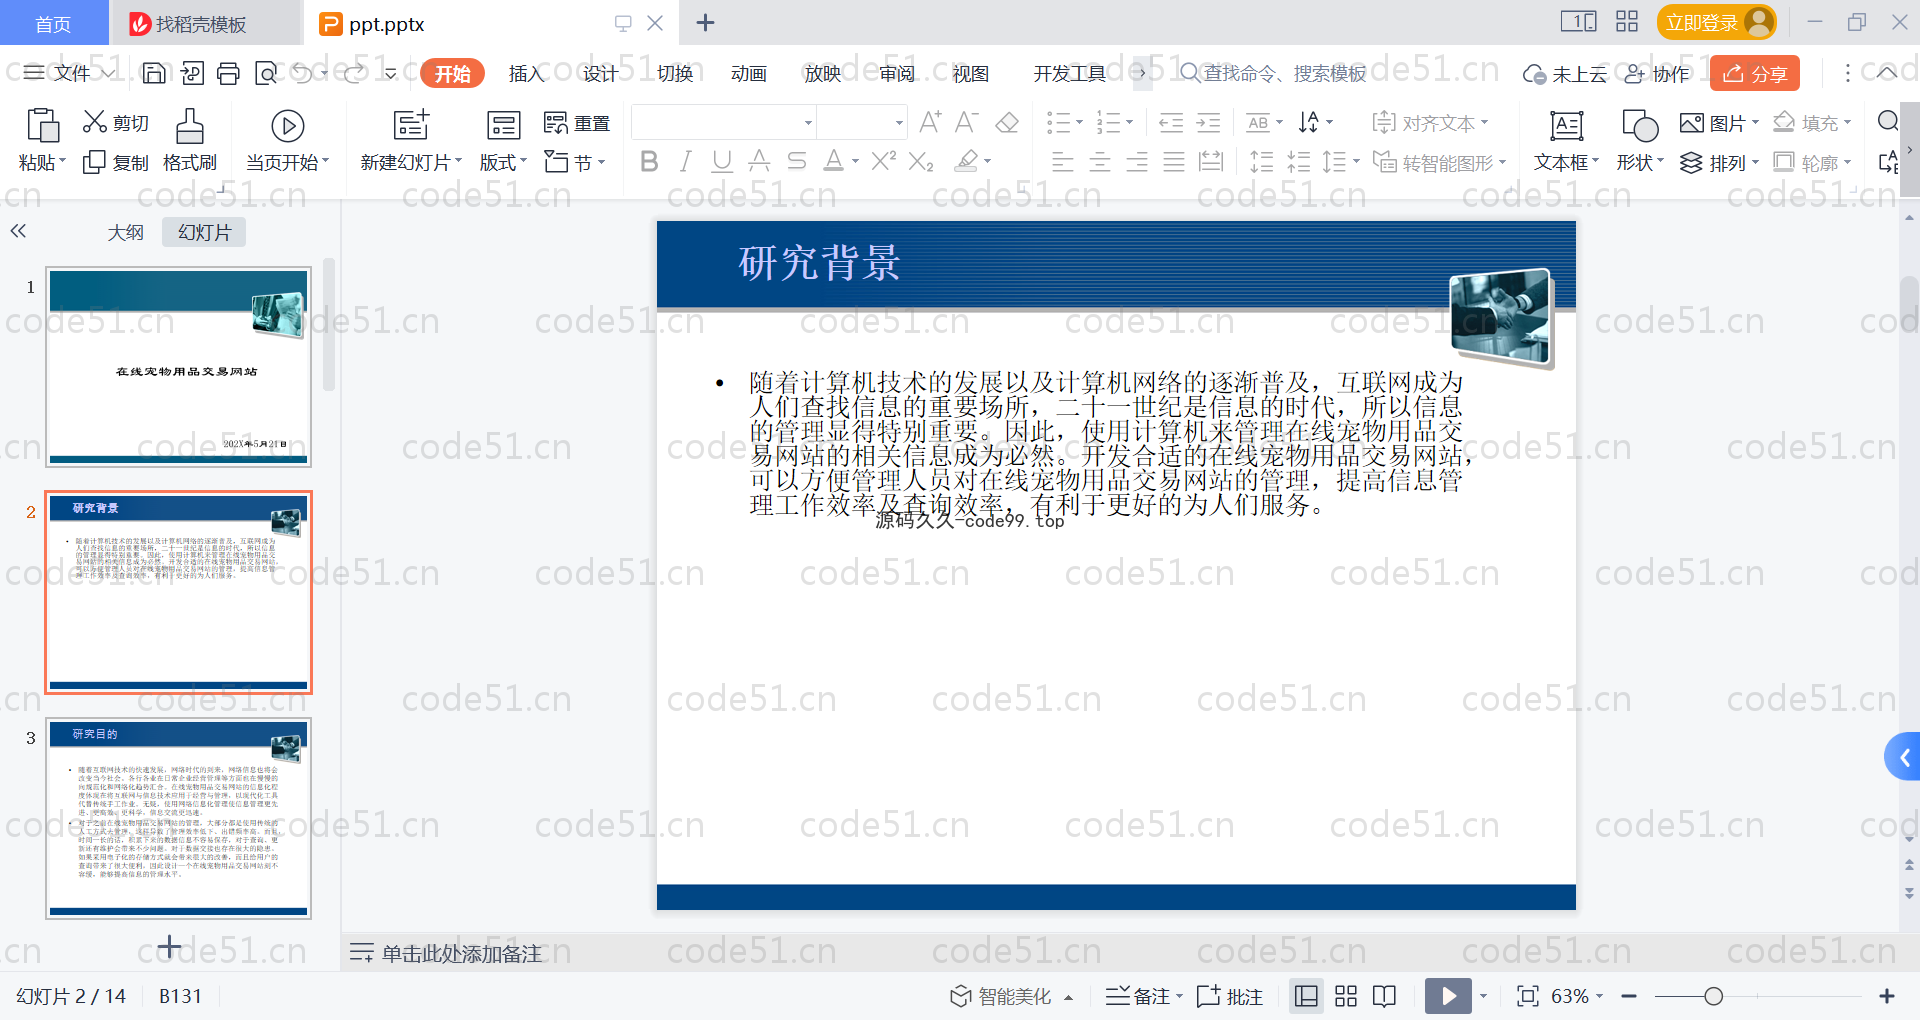Click the zoom in plus button

1887,996
